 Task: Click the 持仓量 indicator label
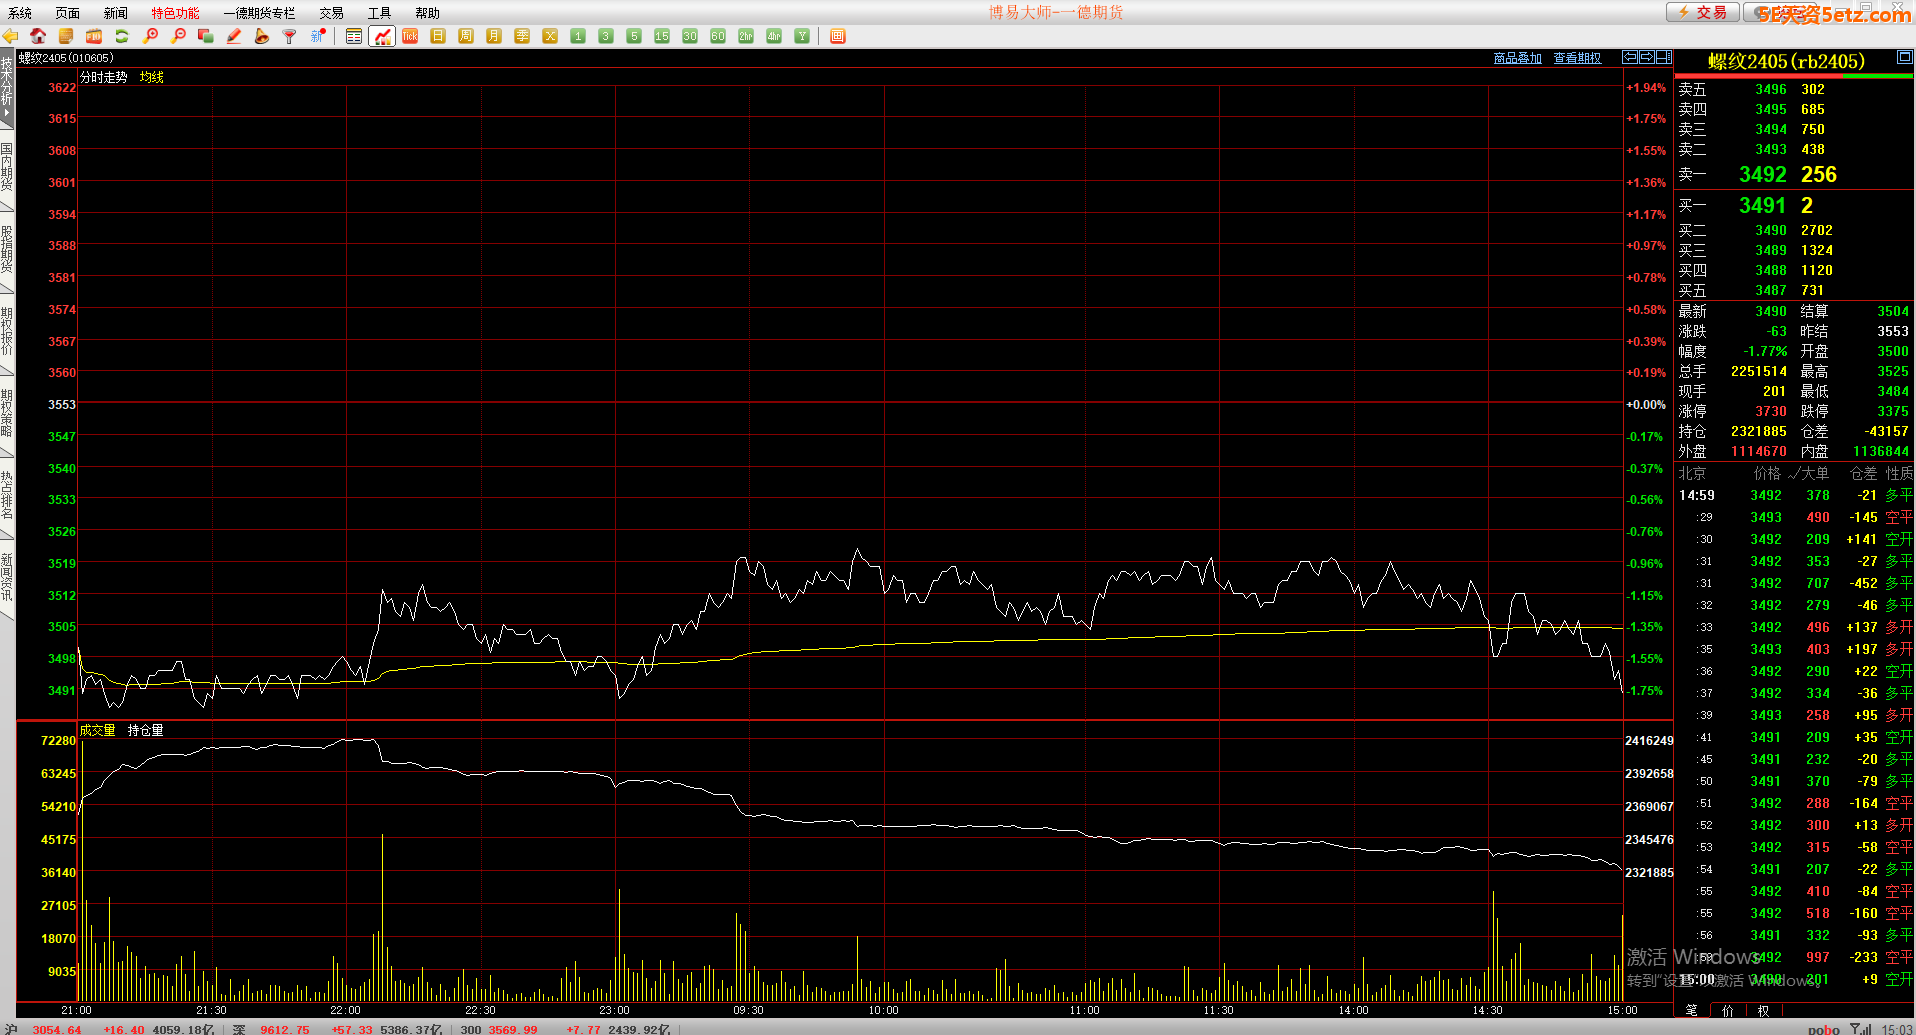click(146, 730)
